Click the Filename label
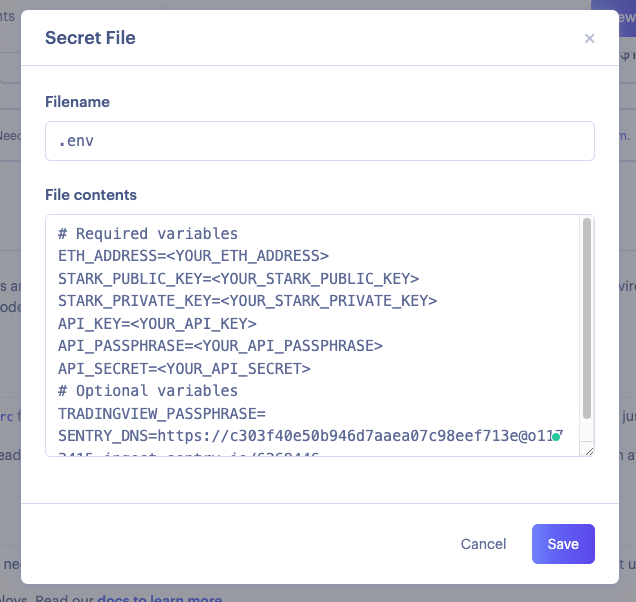636x602 pixels. point(77,102)
